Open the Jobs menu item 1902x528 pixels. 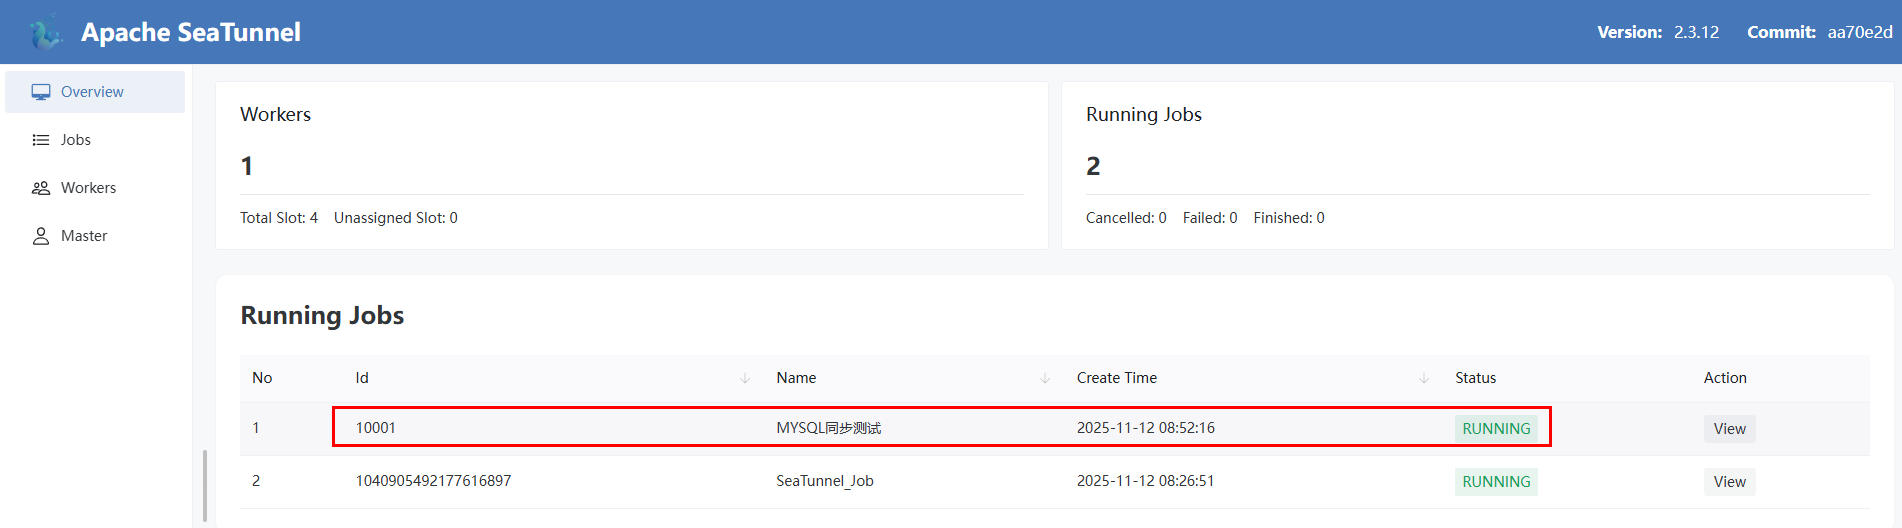pyautogui.click(x=76, y=140)
